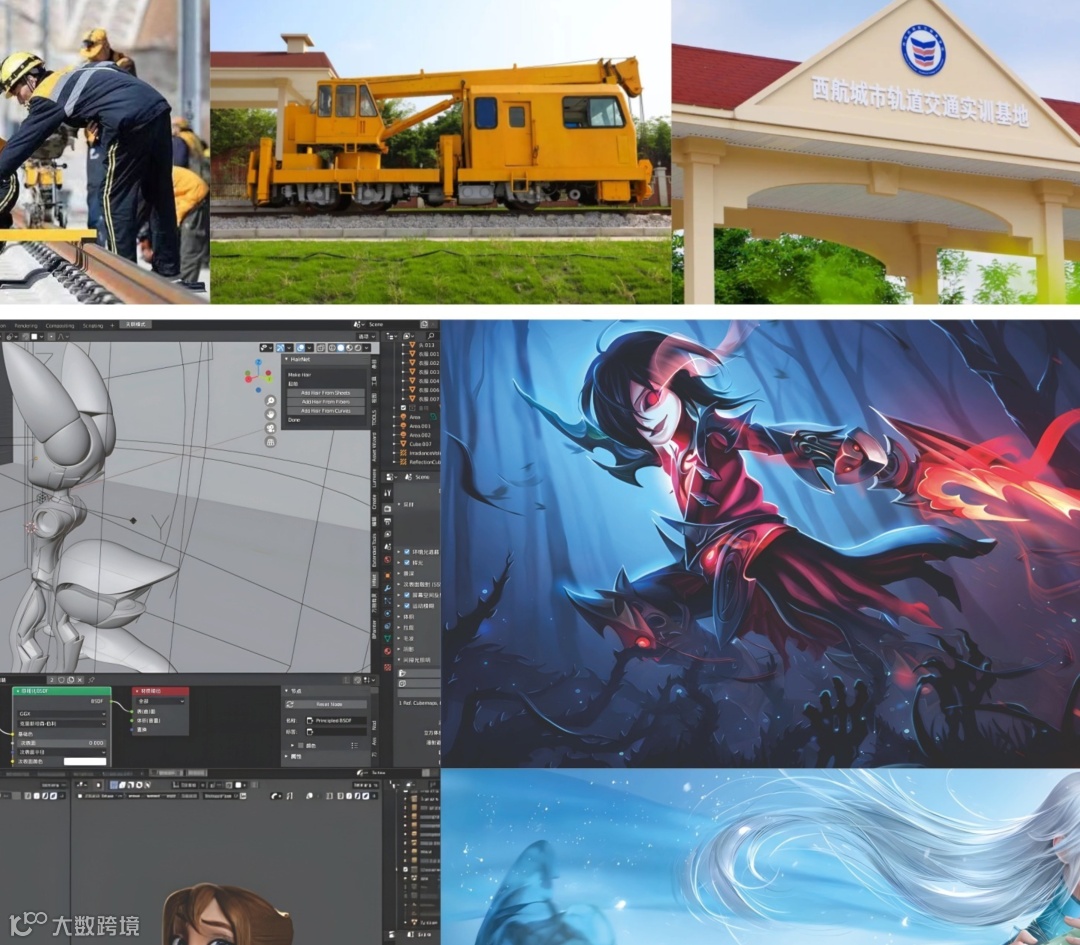Click Add Hair From Curves button
This screenshot has width=1080, height=945.
click(326, 411)
